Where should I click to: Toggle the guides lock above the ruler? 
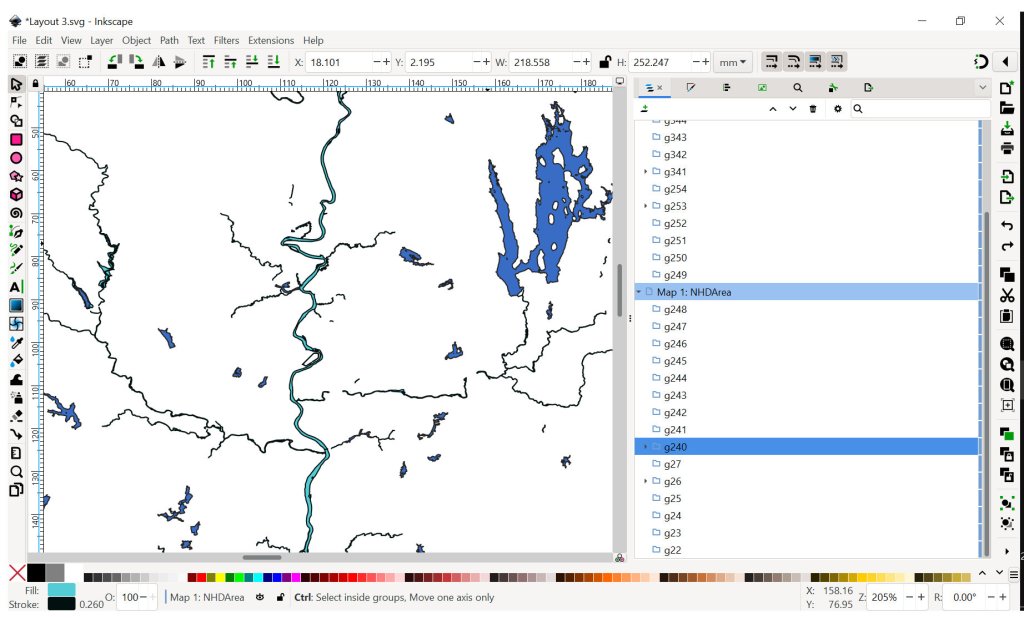(36, 83)
